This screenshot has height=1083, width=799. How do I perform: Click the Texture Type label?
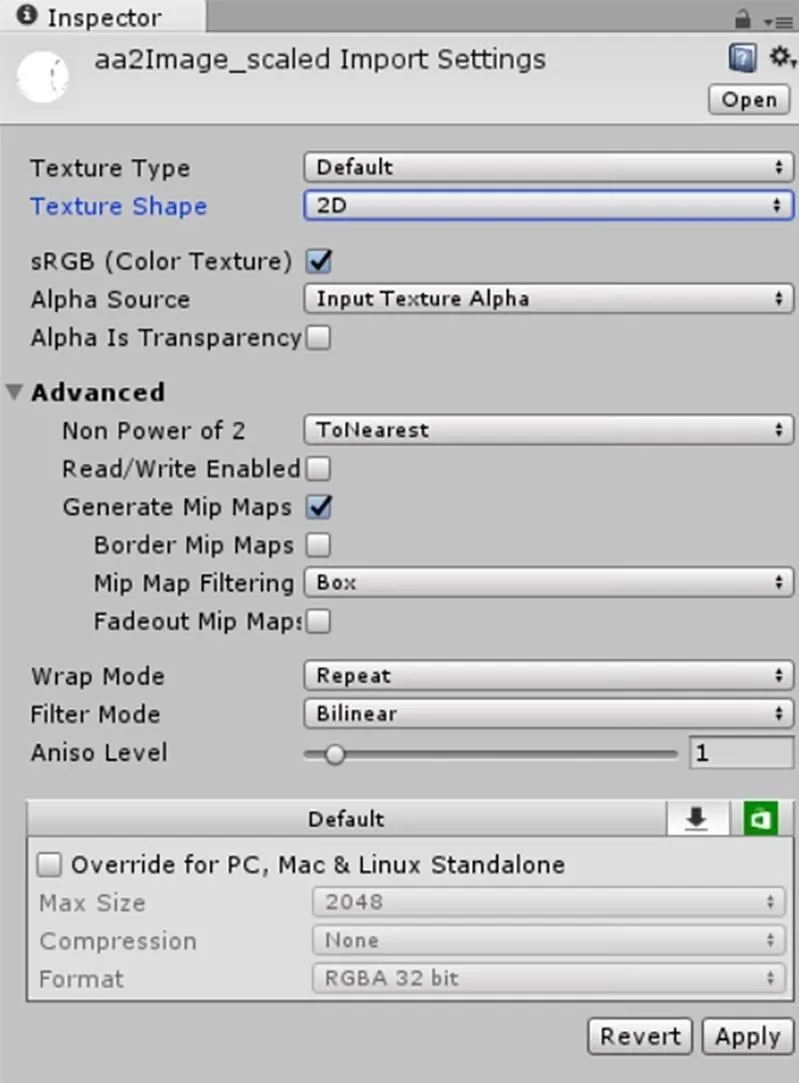[x=110, y=168]
